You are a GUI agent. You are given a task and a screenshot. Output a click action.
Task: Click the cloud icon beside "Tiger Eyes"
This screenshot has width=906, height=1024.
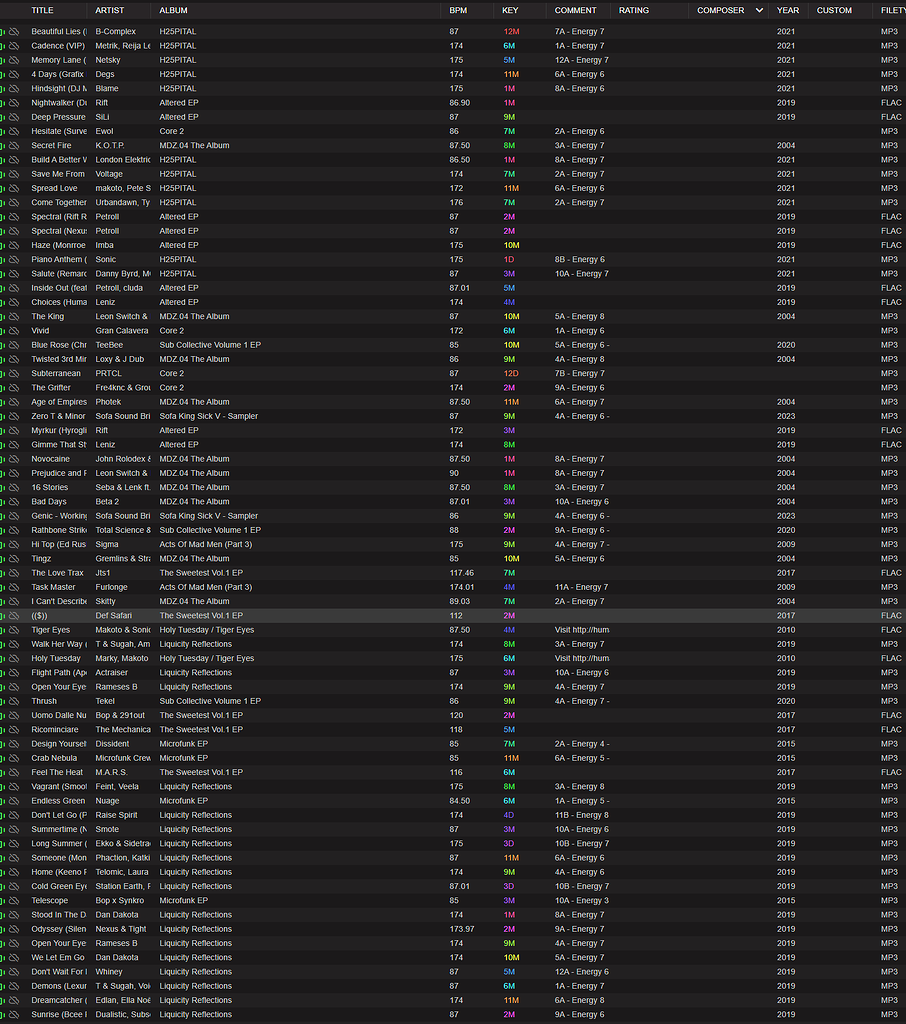[x=14, y=630]
